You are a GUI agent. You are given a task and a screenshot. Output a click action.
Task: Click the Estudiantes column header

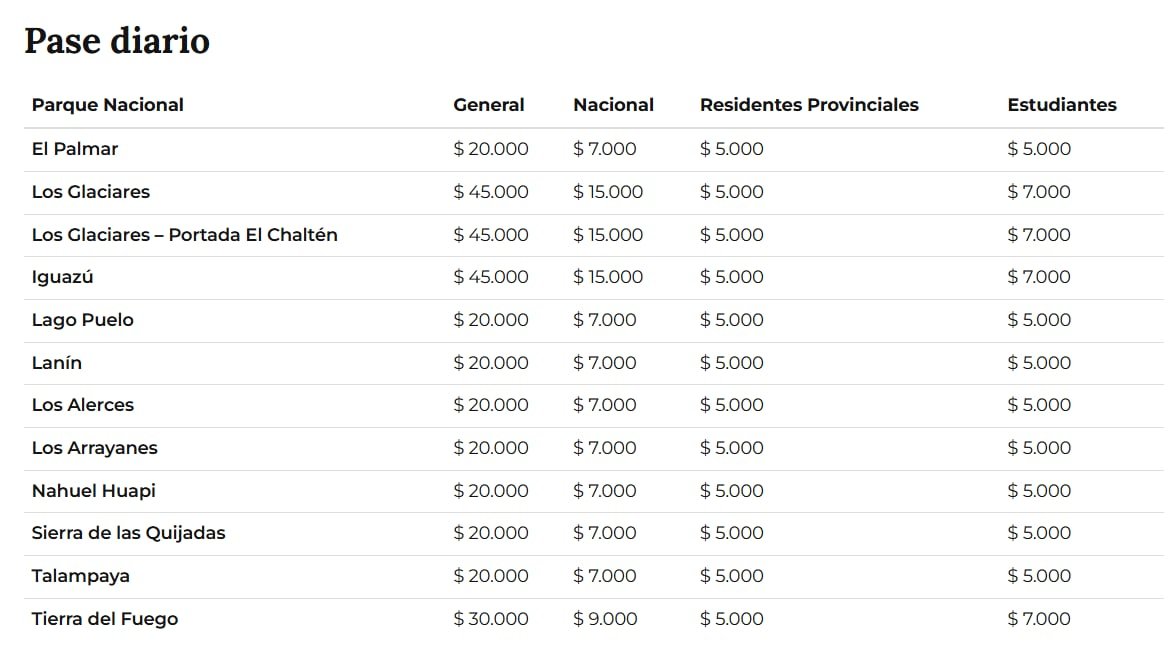1062,105
